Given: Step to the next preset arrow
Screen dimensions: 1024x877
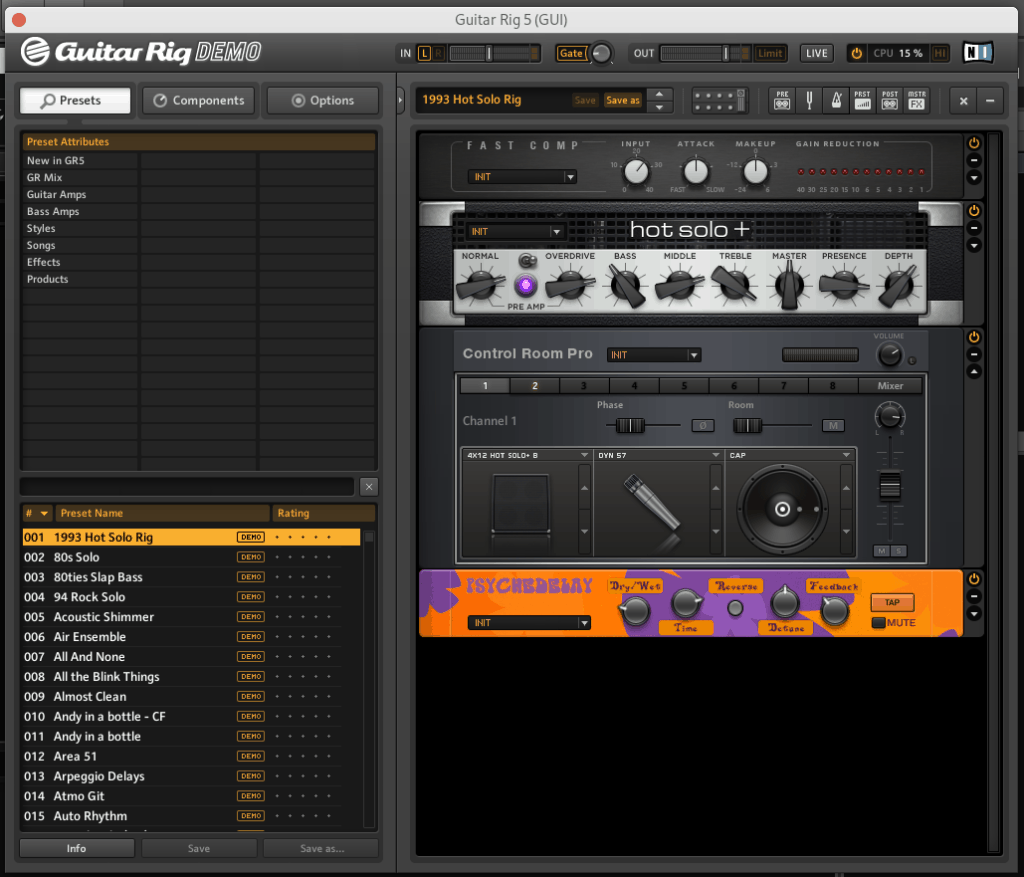Looking at the screenshot, I should point(660,107).
